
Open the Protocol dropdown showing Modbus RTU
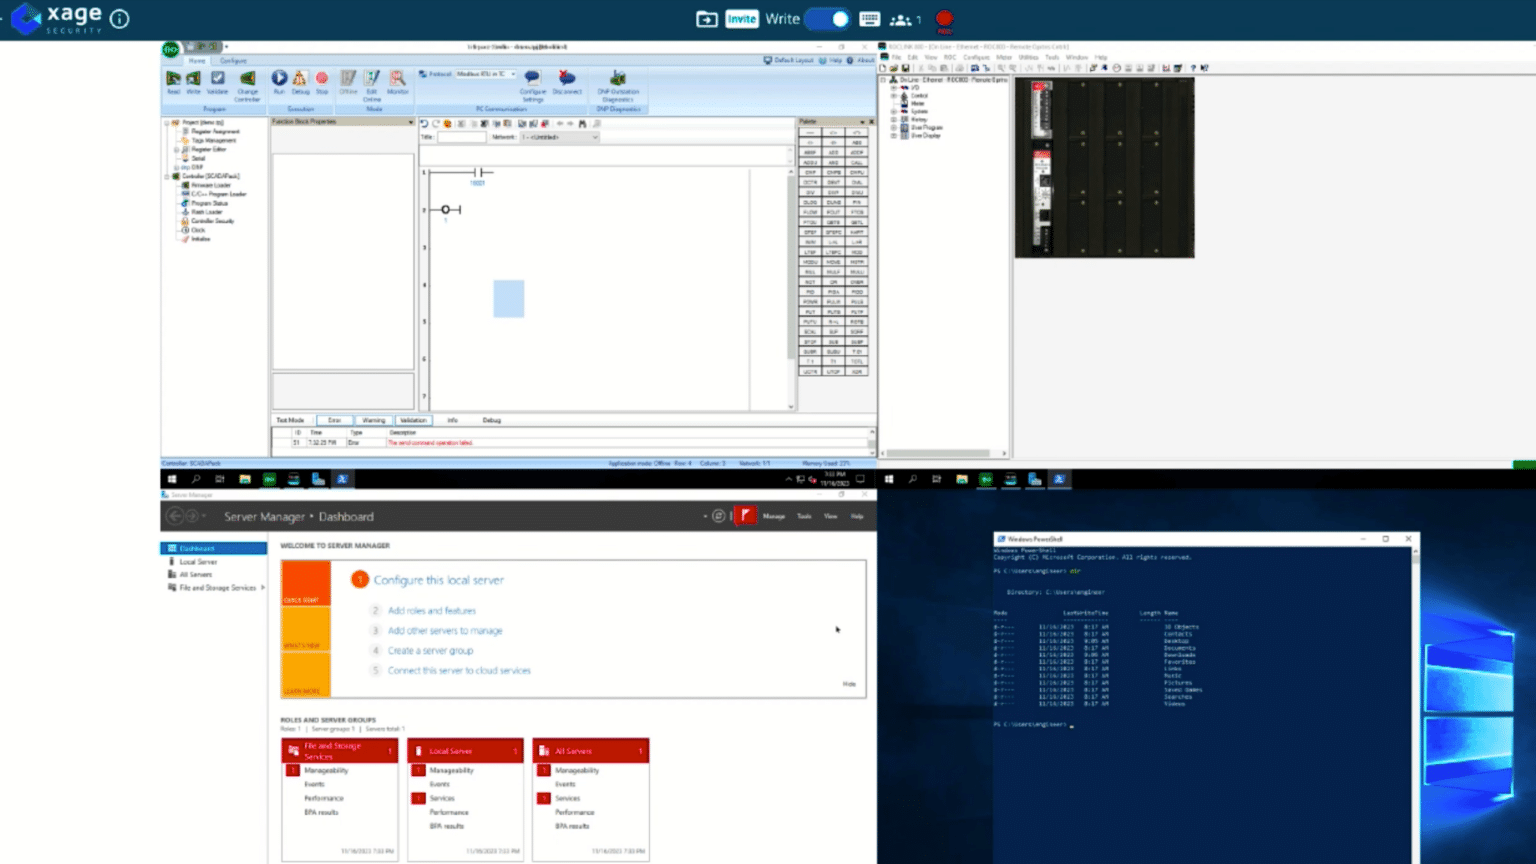pyautogui.click(x=512, y=73)
